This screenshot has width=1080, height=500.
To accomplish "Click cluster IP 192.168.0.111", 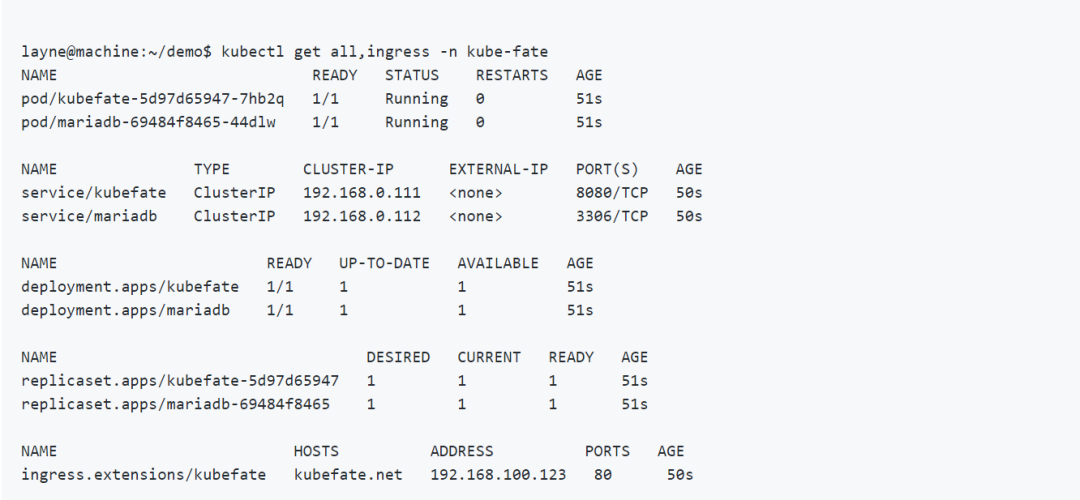I will (x=362, y=193).
